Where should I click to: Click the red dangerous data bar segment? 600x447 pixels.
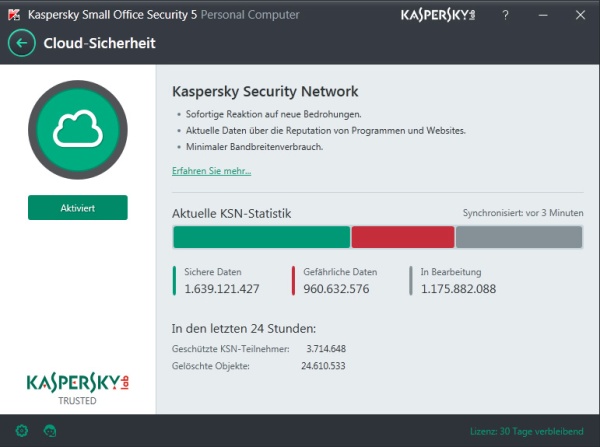[403, 237]
